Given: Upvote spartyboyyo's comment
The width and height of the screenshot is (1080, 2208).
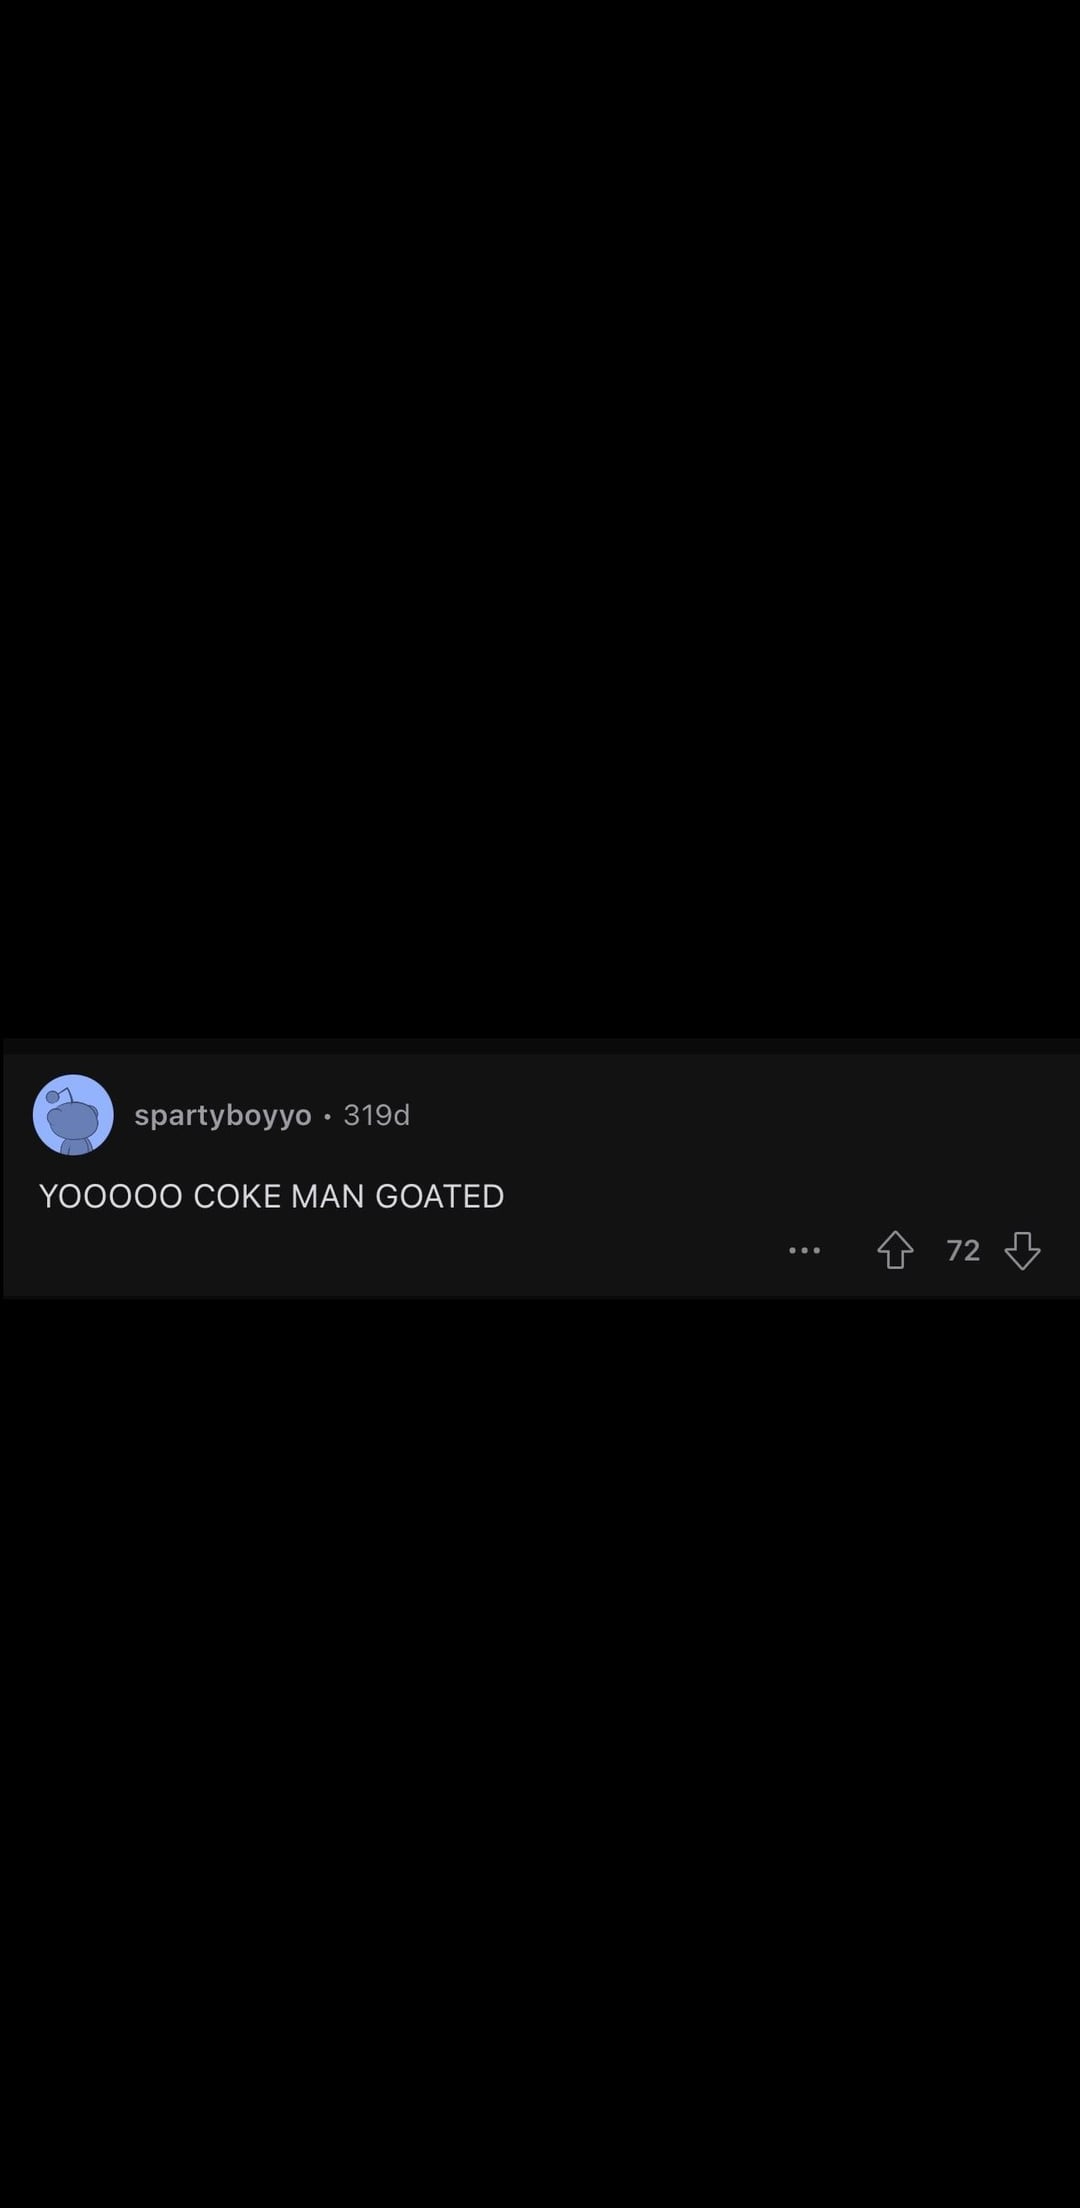Looking at the screenshot, I should [895, 1250].
